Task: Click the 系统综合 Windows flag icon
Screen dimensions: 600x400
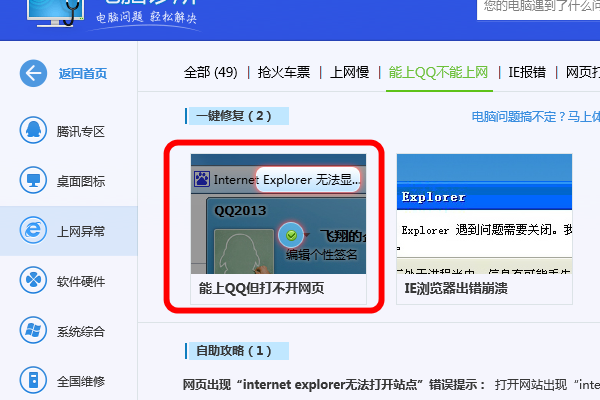Action: tap(33, 330)
